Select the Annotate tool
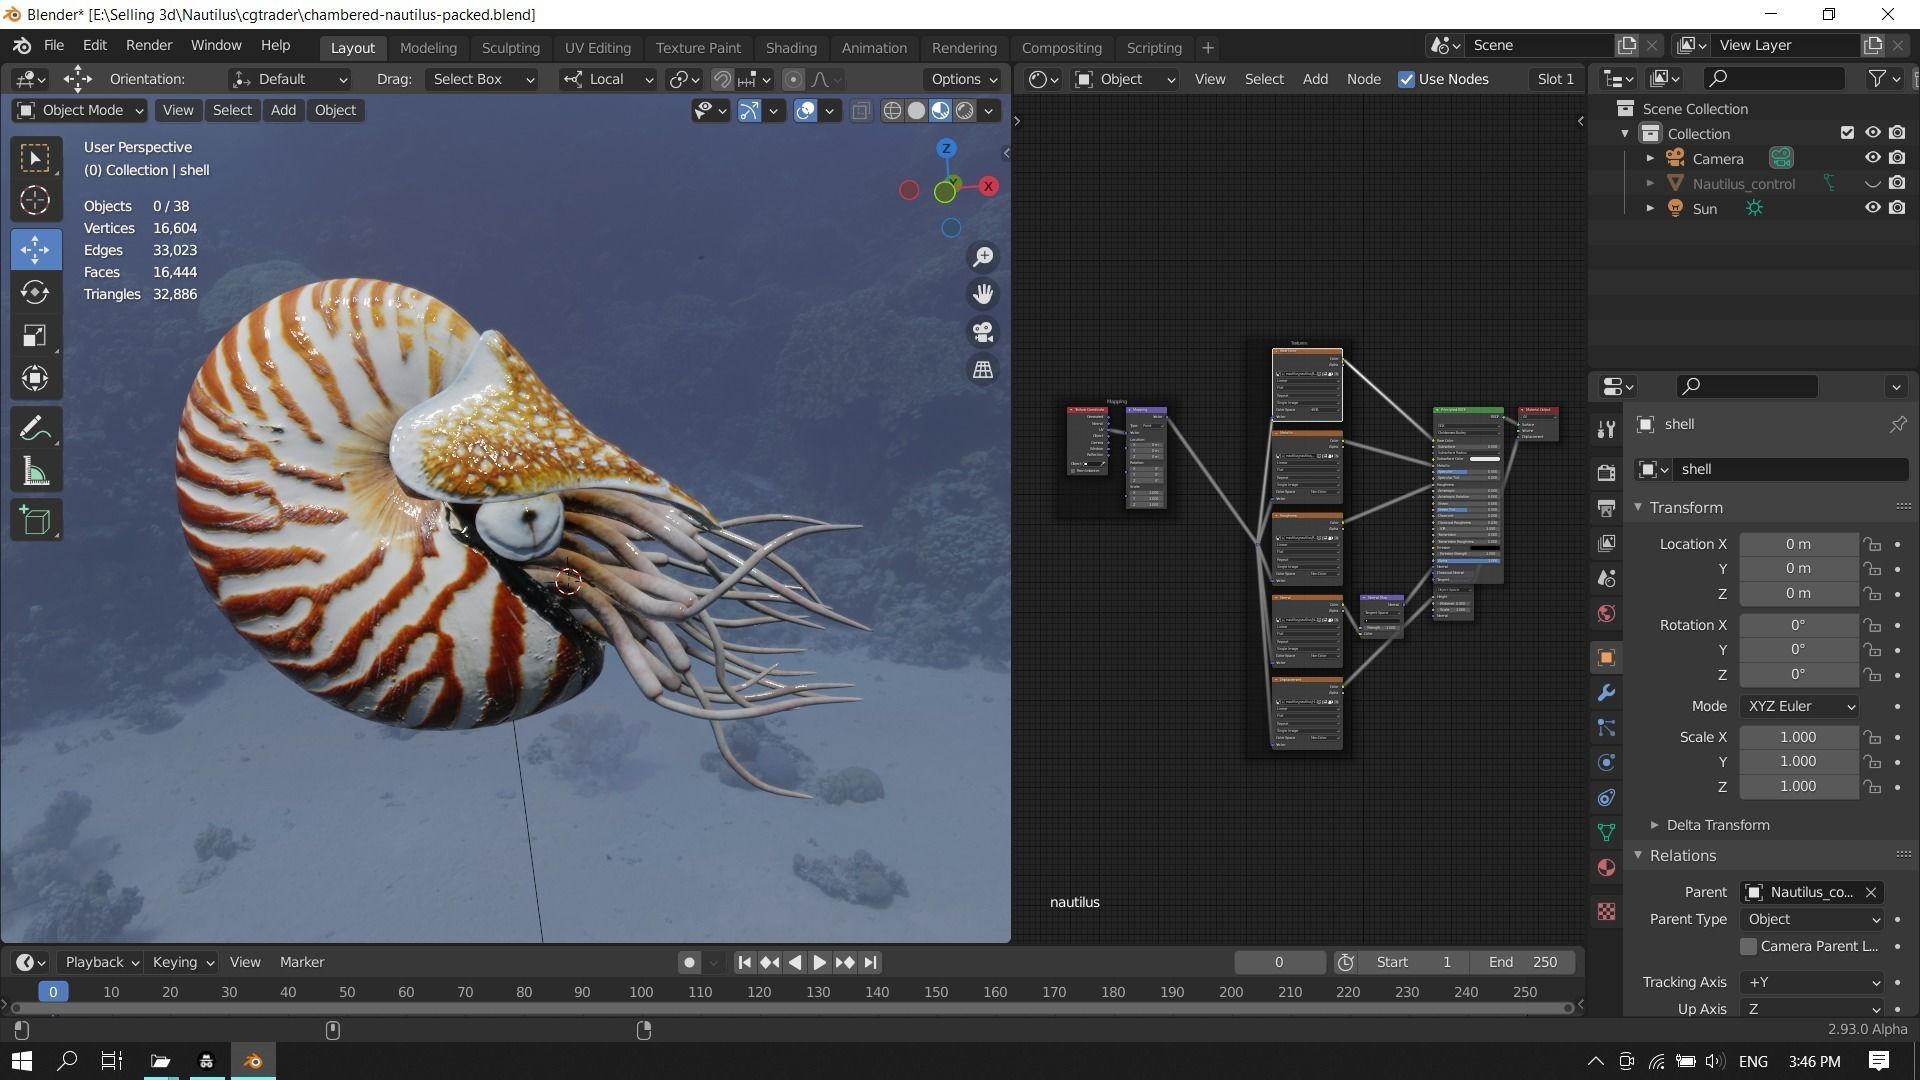The image size is (1920, 1080). [x=35, y=429]
